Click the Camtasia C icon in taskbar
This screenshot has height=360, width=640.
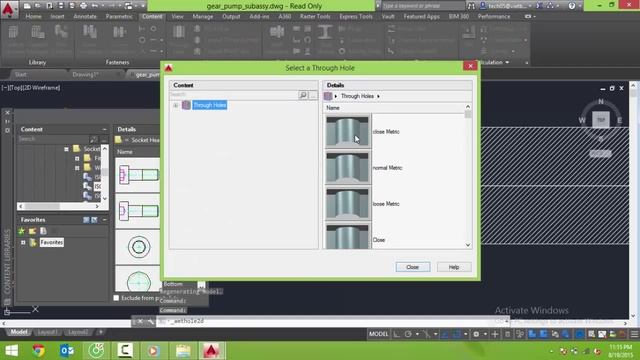coord(125,351)
